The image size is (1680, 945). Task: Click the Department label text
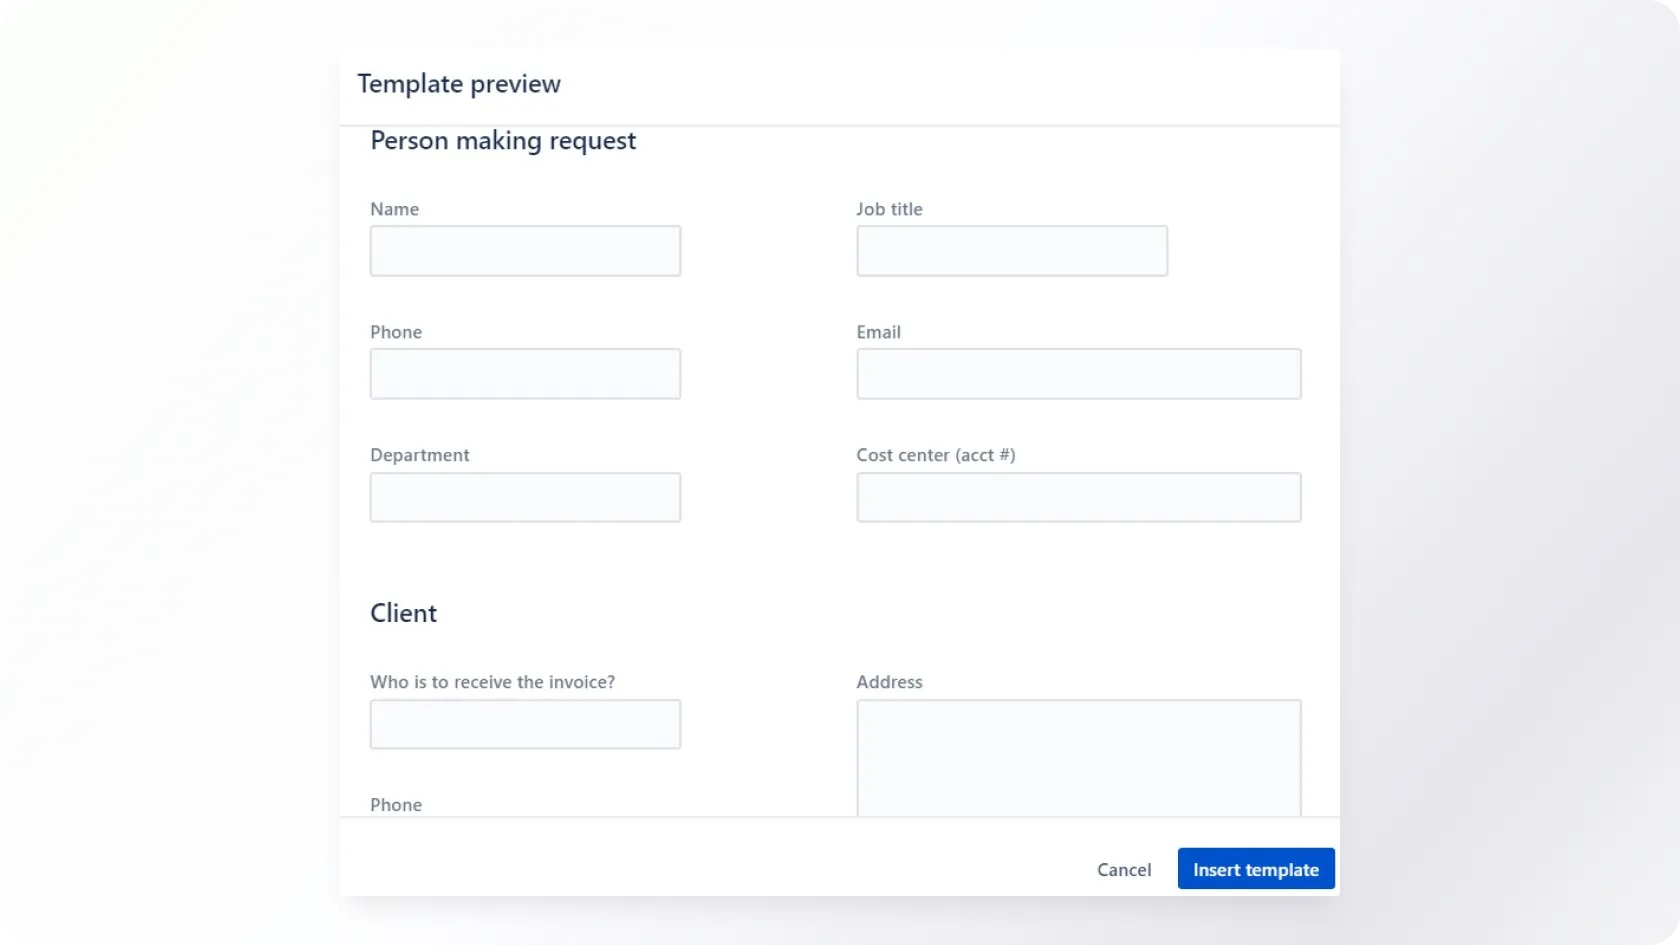(419, 455)
